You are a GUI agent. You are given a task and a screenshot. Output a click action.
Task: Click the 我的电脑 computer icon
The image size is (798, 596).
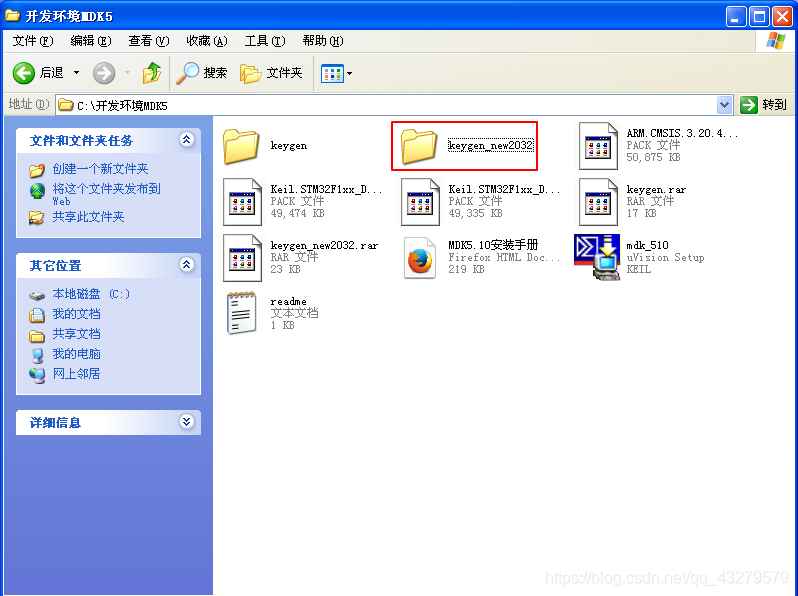click(37, 355)
